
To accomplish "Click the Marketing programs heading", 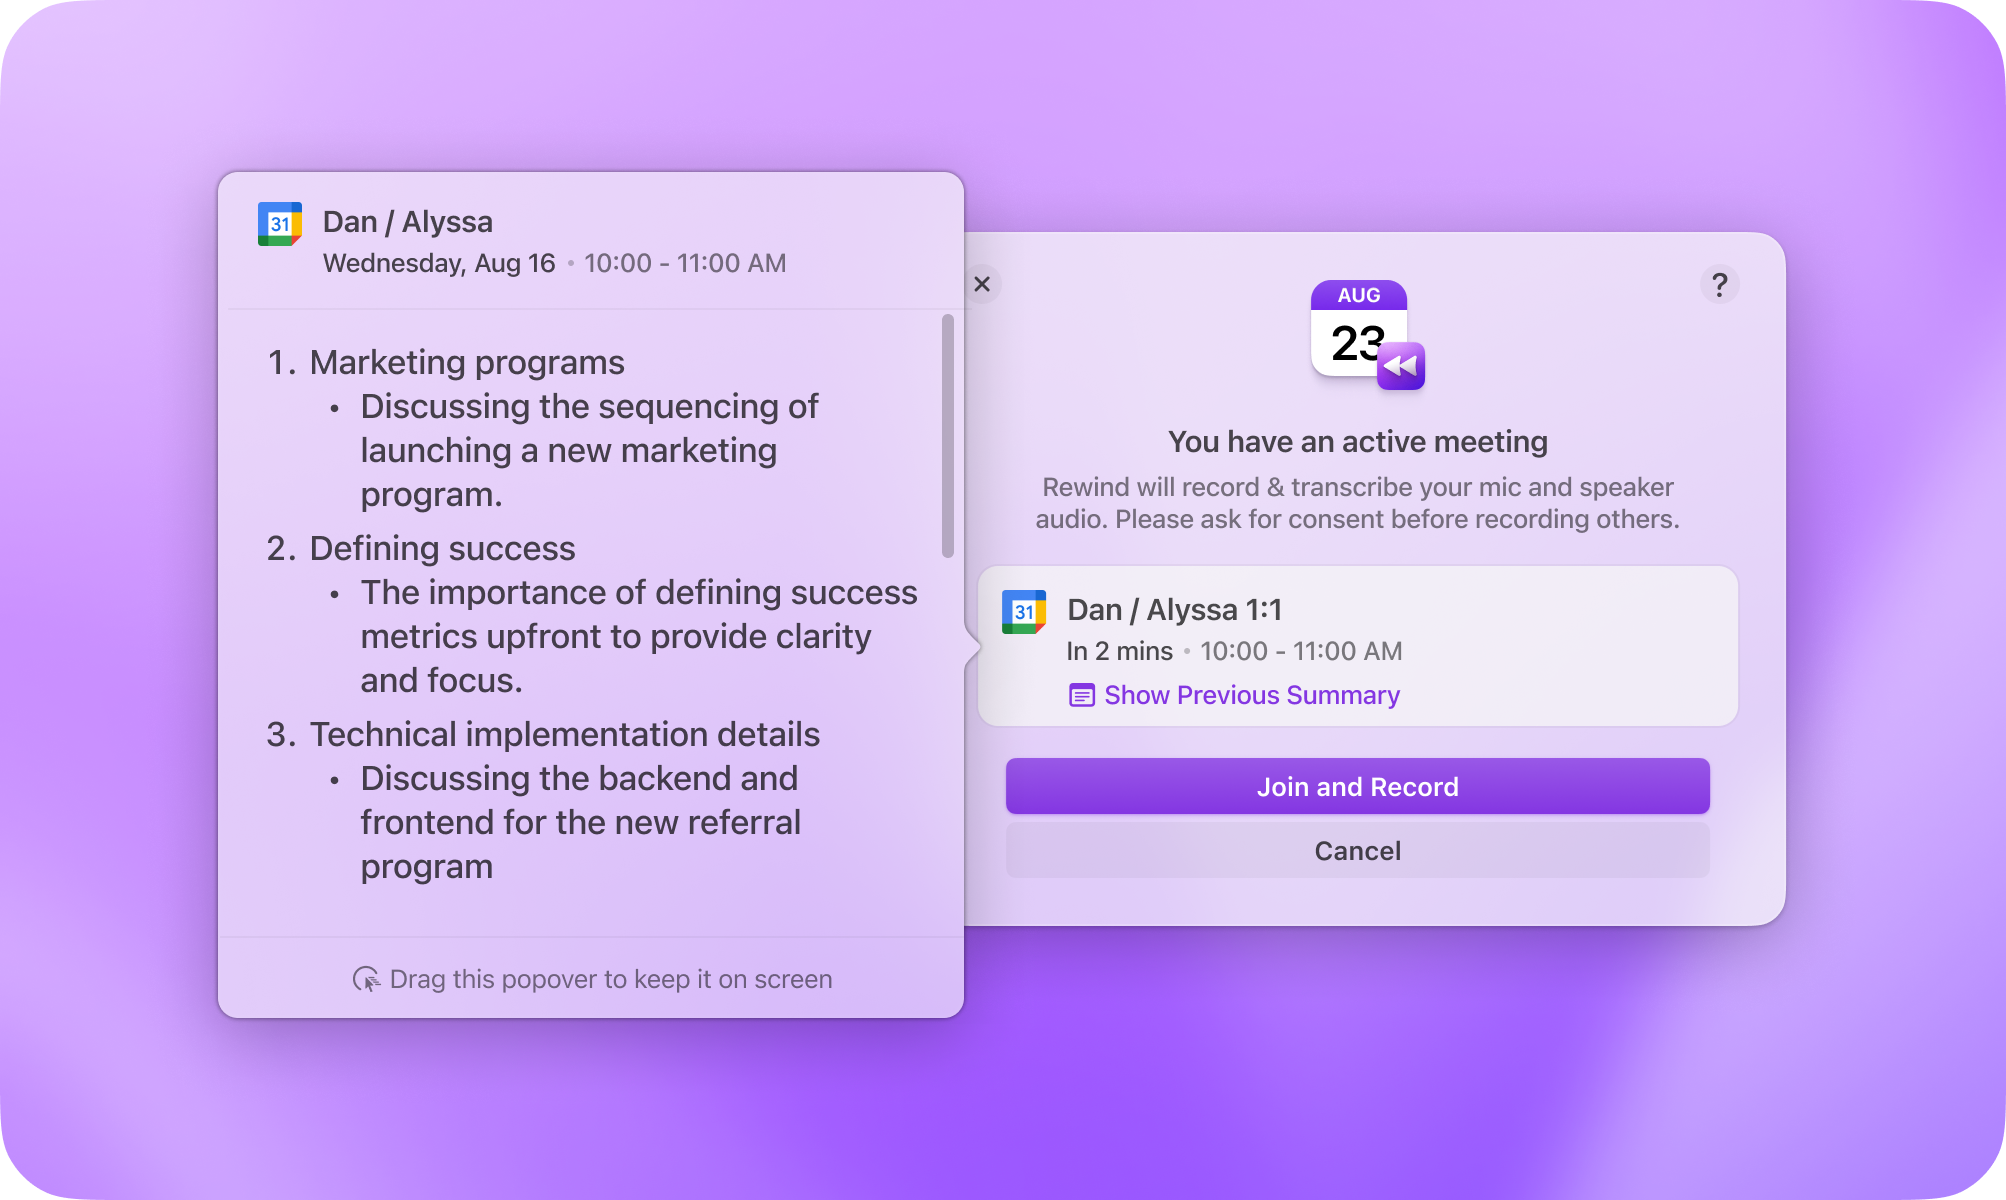I will coord(466,362).
